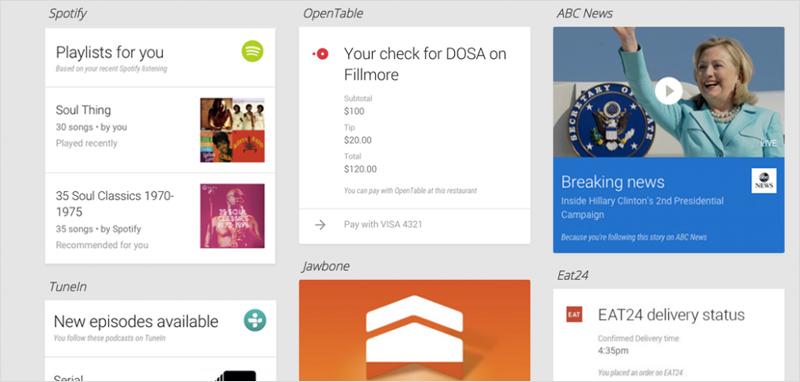Screen dimensions: 800x382
Task: Play the ABC News live video
Action: click(x=668, y=91)
